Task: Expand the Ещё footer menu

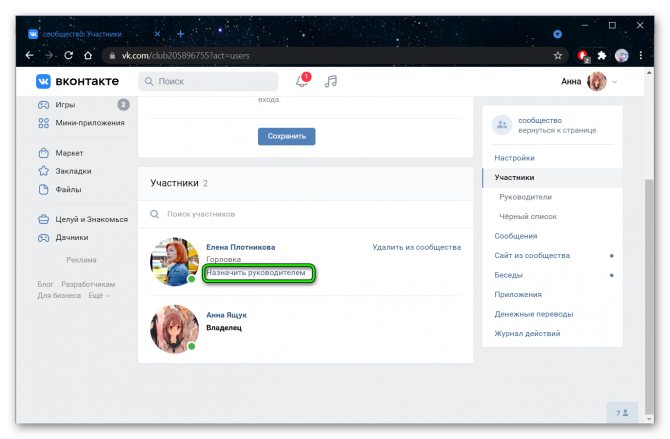Action: pyautogui.click(x=99, y=296)
